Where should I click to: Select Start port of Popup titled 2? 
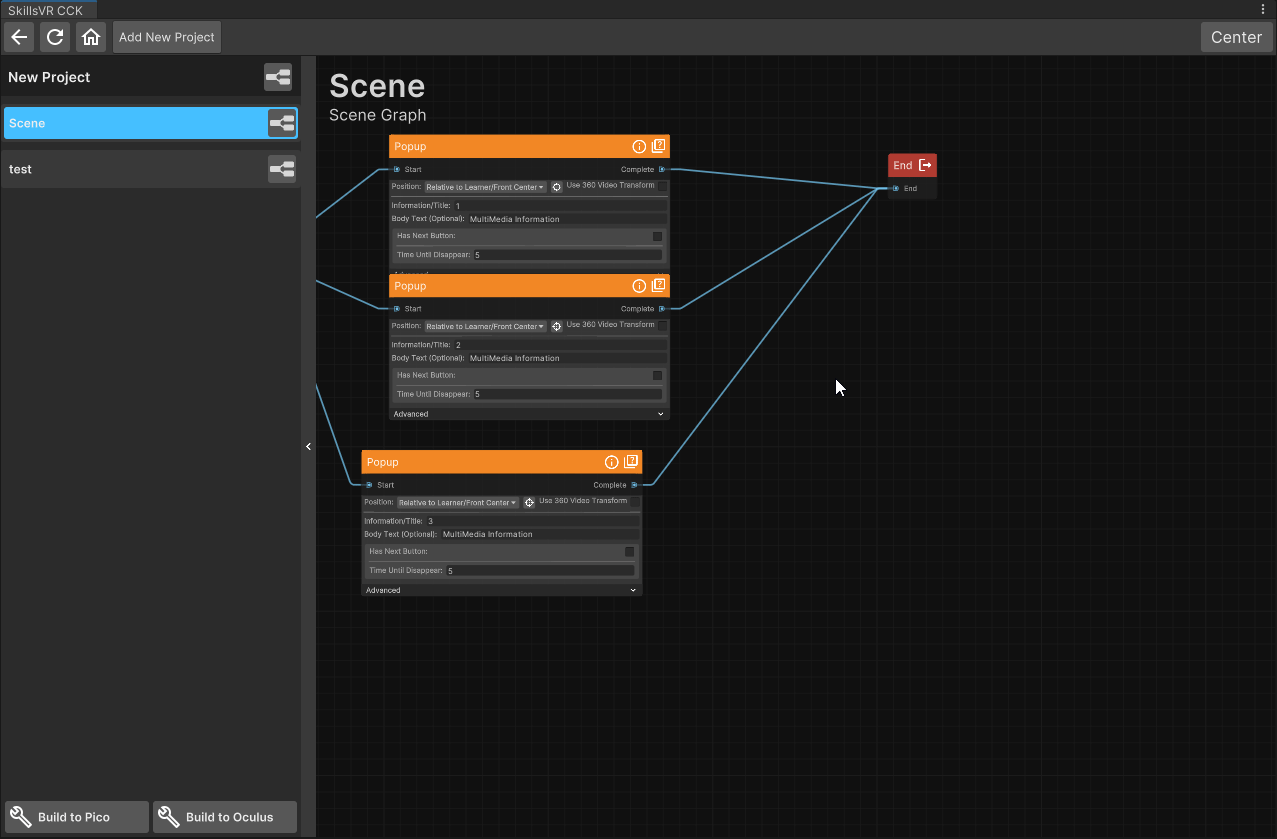[397, 309]
